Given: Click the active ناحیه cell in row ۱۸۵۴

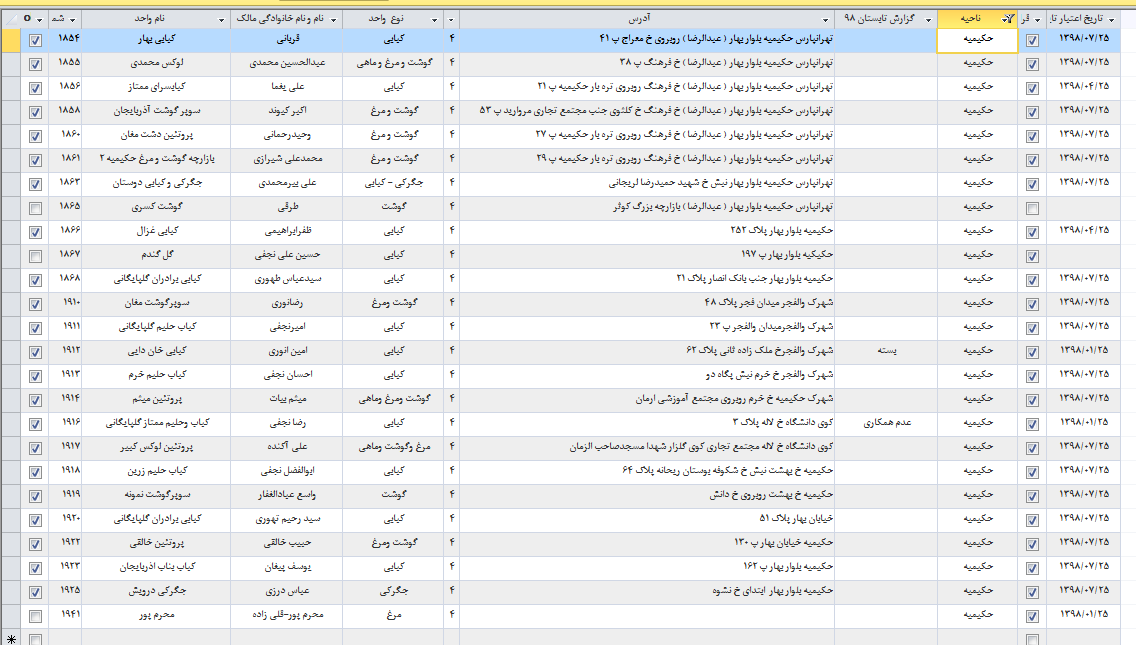Looking at the screenshot, I should click(977, 40).
